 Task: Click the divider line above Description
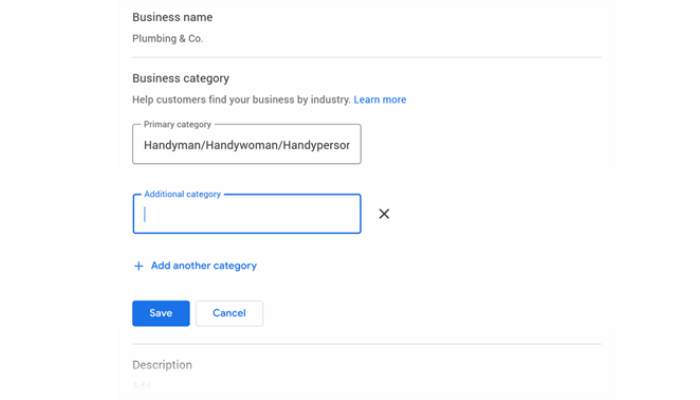click(367, 345)
